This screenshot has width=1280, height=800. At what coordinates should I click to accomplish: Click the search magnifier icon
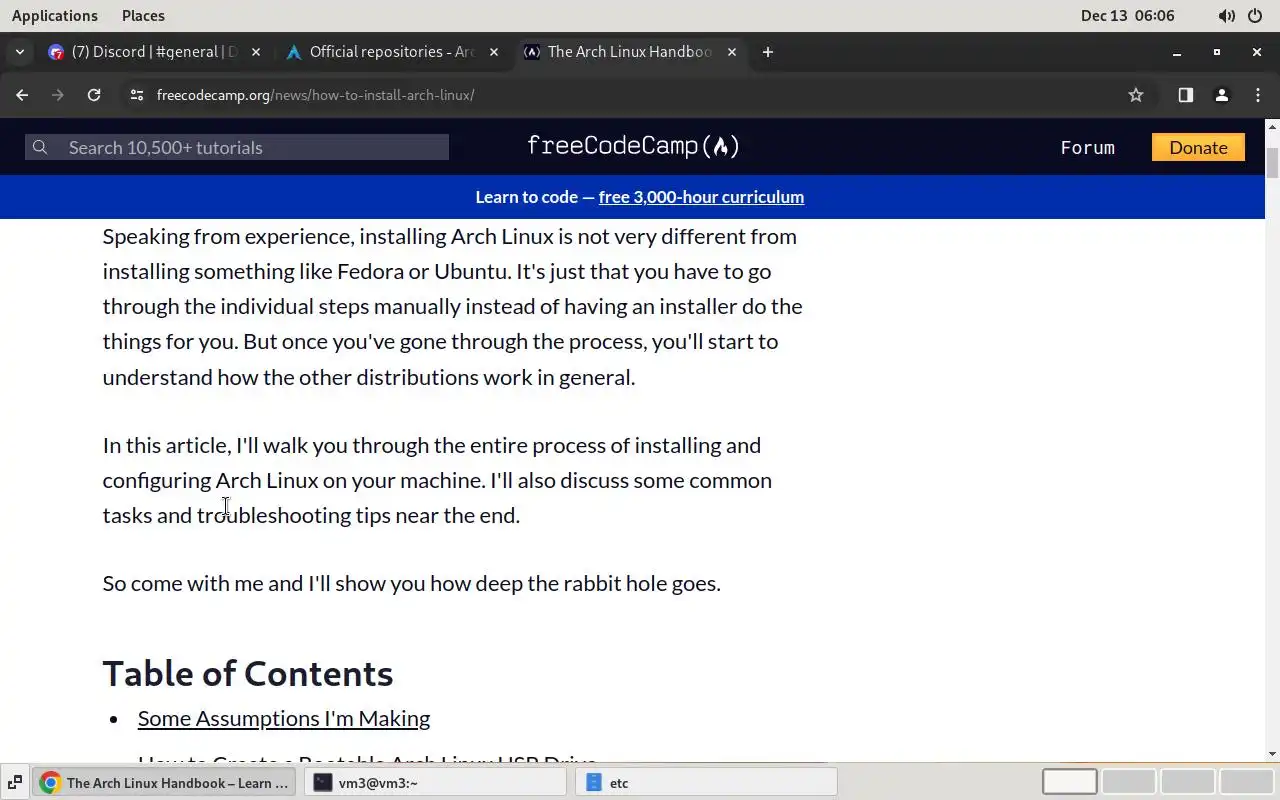click(40, 147)
